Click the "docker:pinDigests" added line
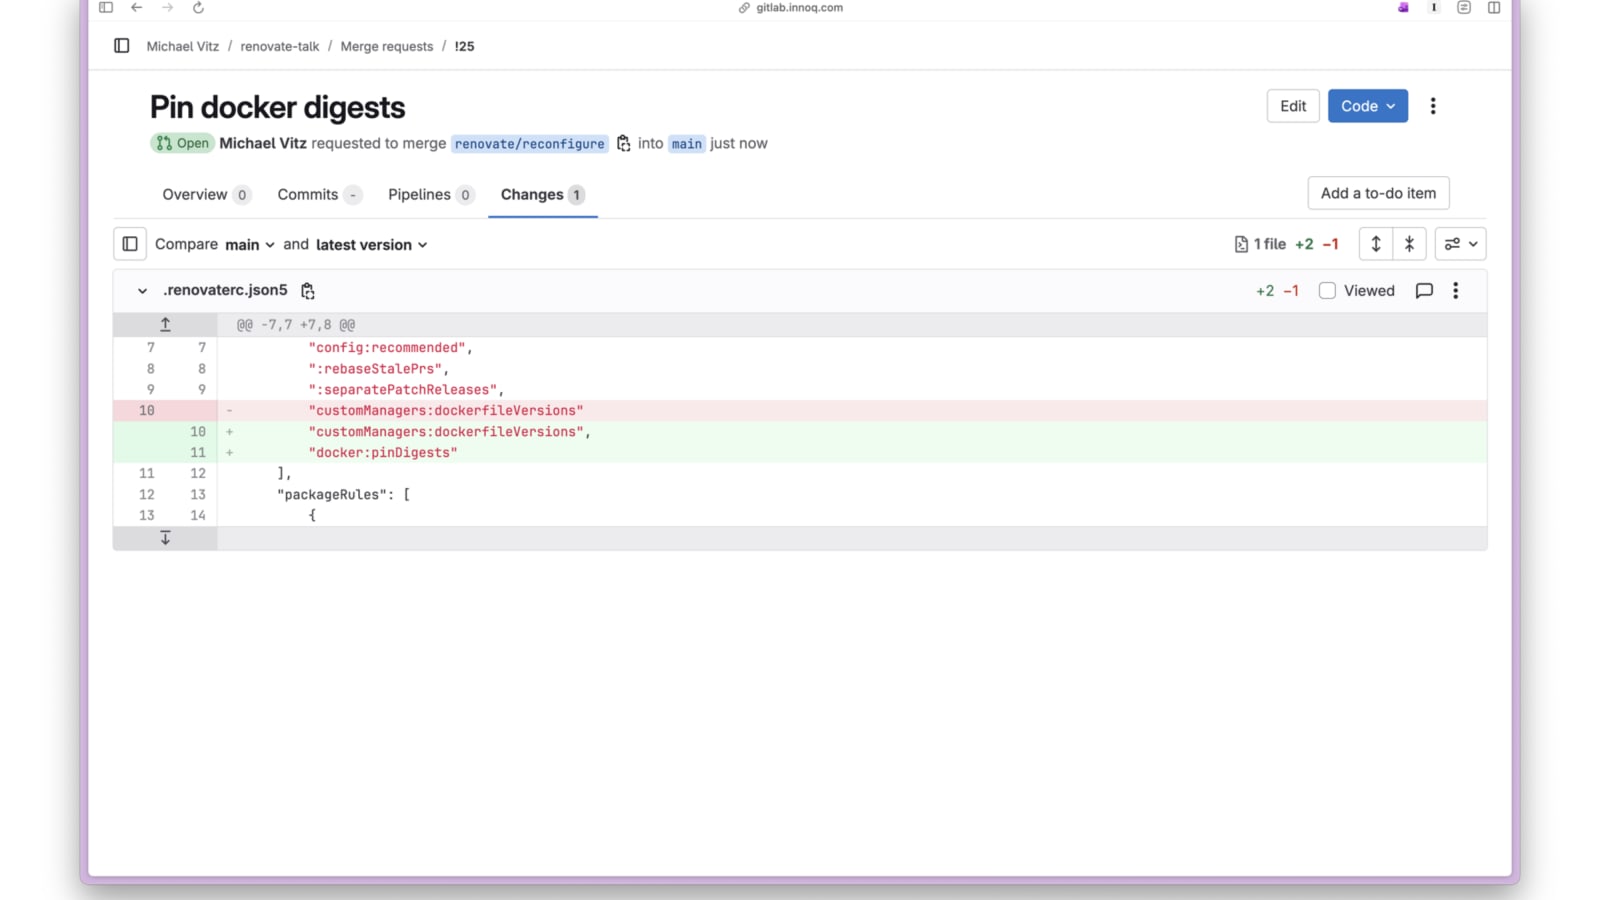This screenshot has height=900, width=1600. pyautogui.click(x=383, y=453)
